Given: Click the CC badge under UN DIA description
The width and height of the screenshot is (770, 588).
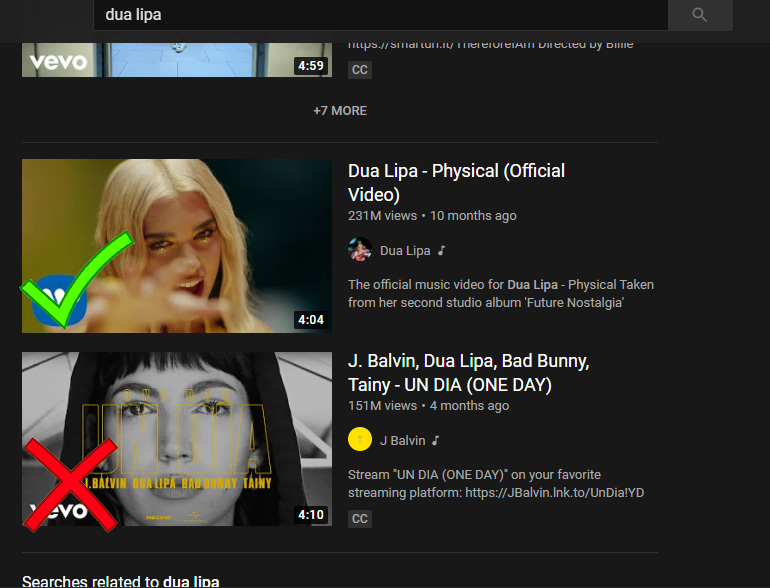Looking at the screenshot, I should [360, 519].
